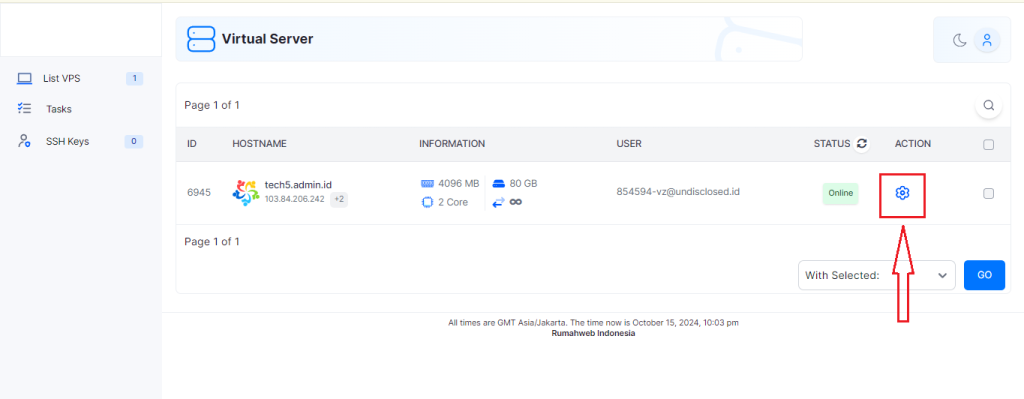Click the Online status badge

[x=840, y=193]
